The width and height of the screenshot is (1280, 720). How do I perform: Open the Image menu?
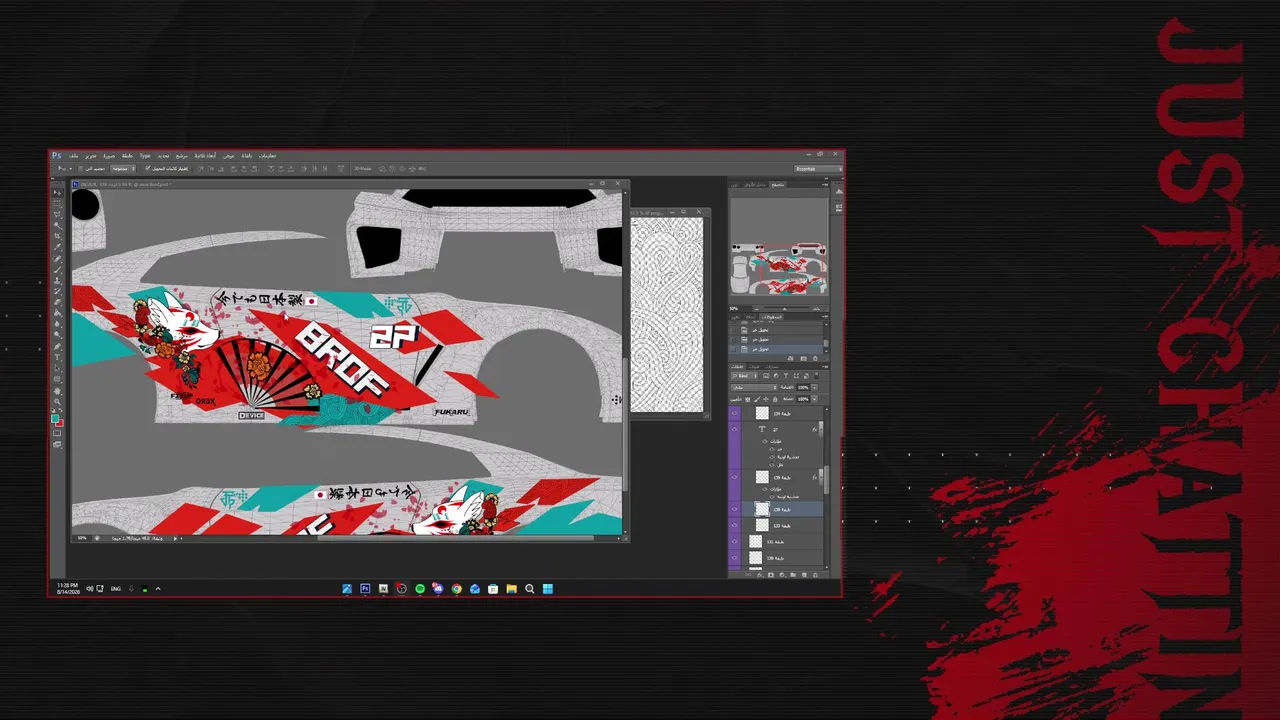109,156
